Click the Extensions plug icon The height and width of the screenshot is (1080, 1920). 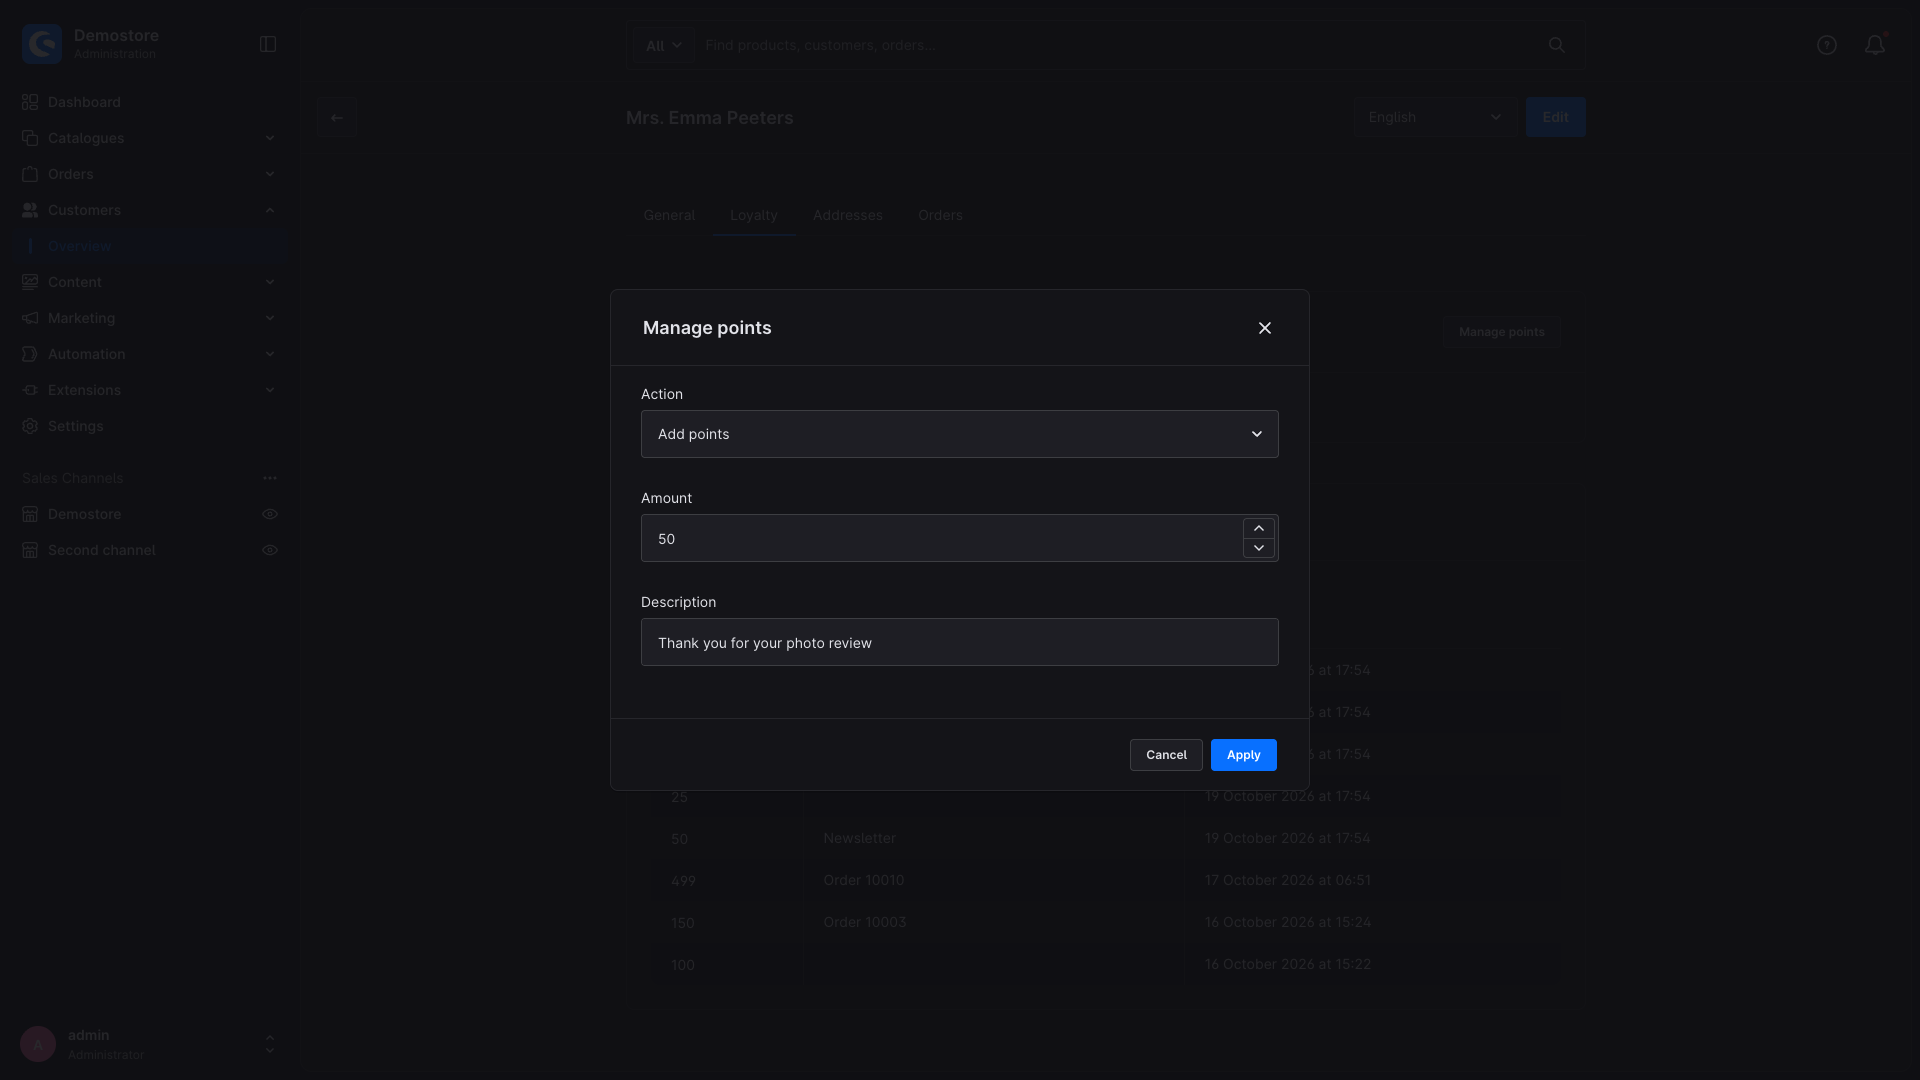point(30,390)
